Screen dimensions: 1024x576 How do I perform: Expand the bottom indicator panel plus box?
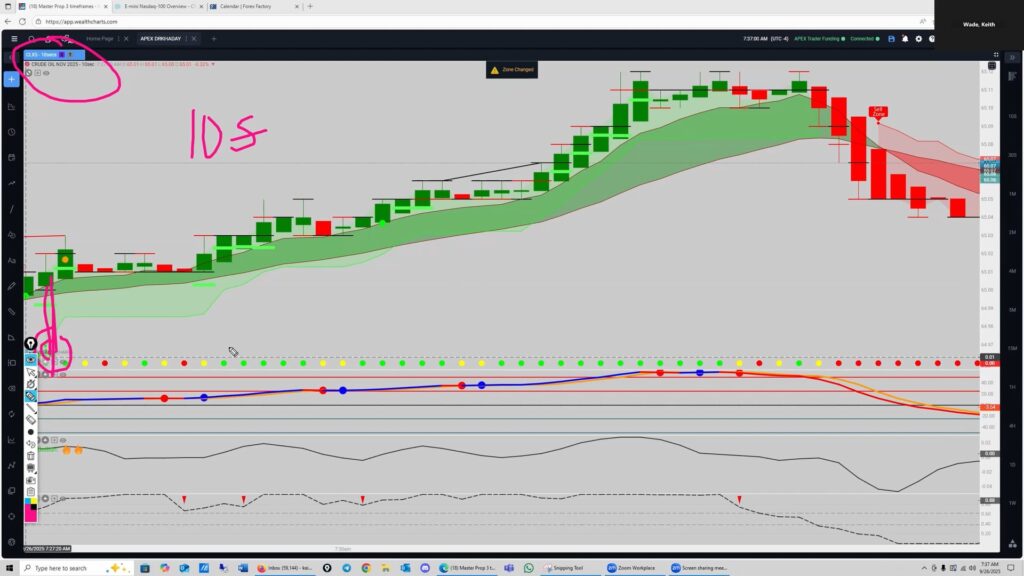53,498
